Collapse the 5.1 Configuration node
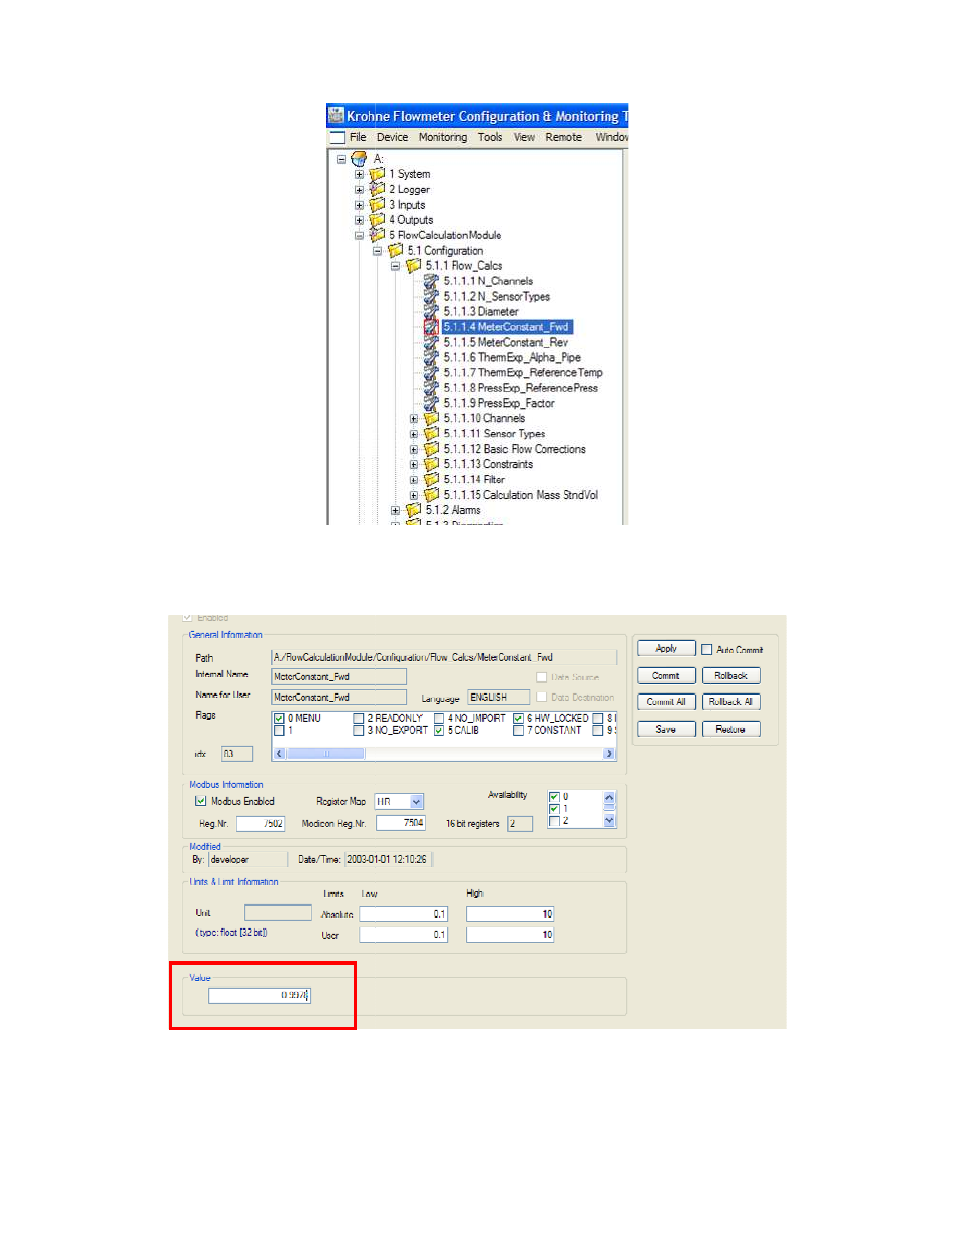954x1235 pixels. (377, 251)
